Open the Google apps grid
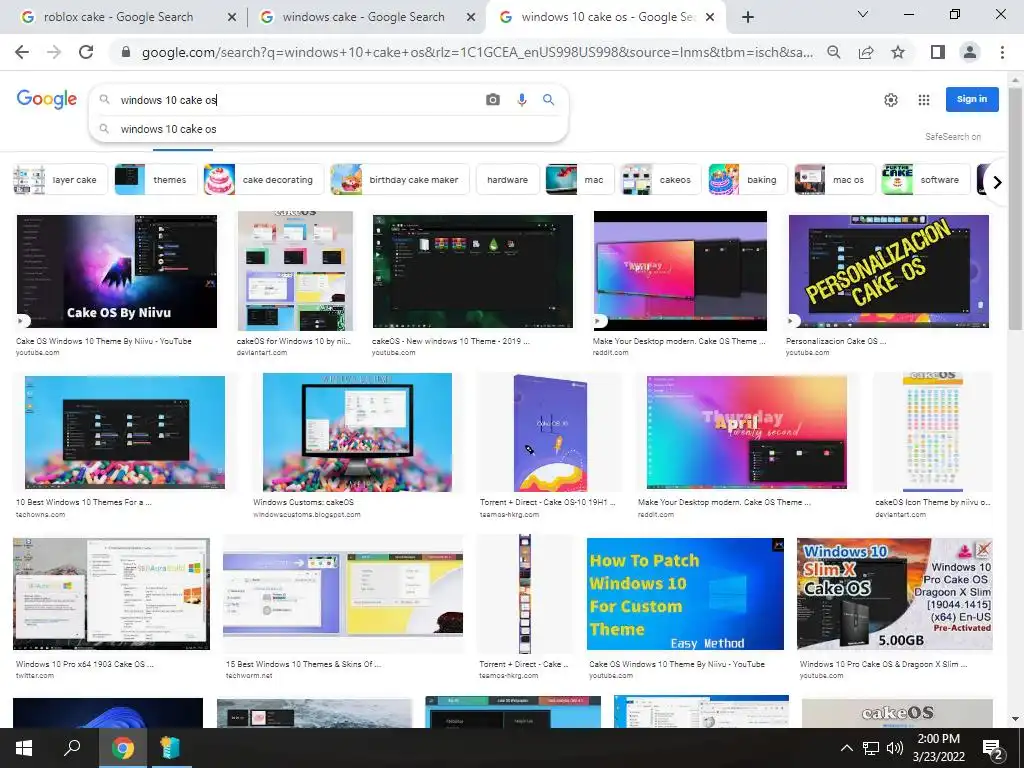1024x768 pixels. (923, 100)
